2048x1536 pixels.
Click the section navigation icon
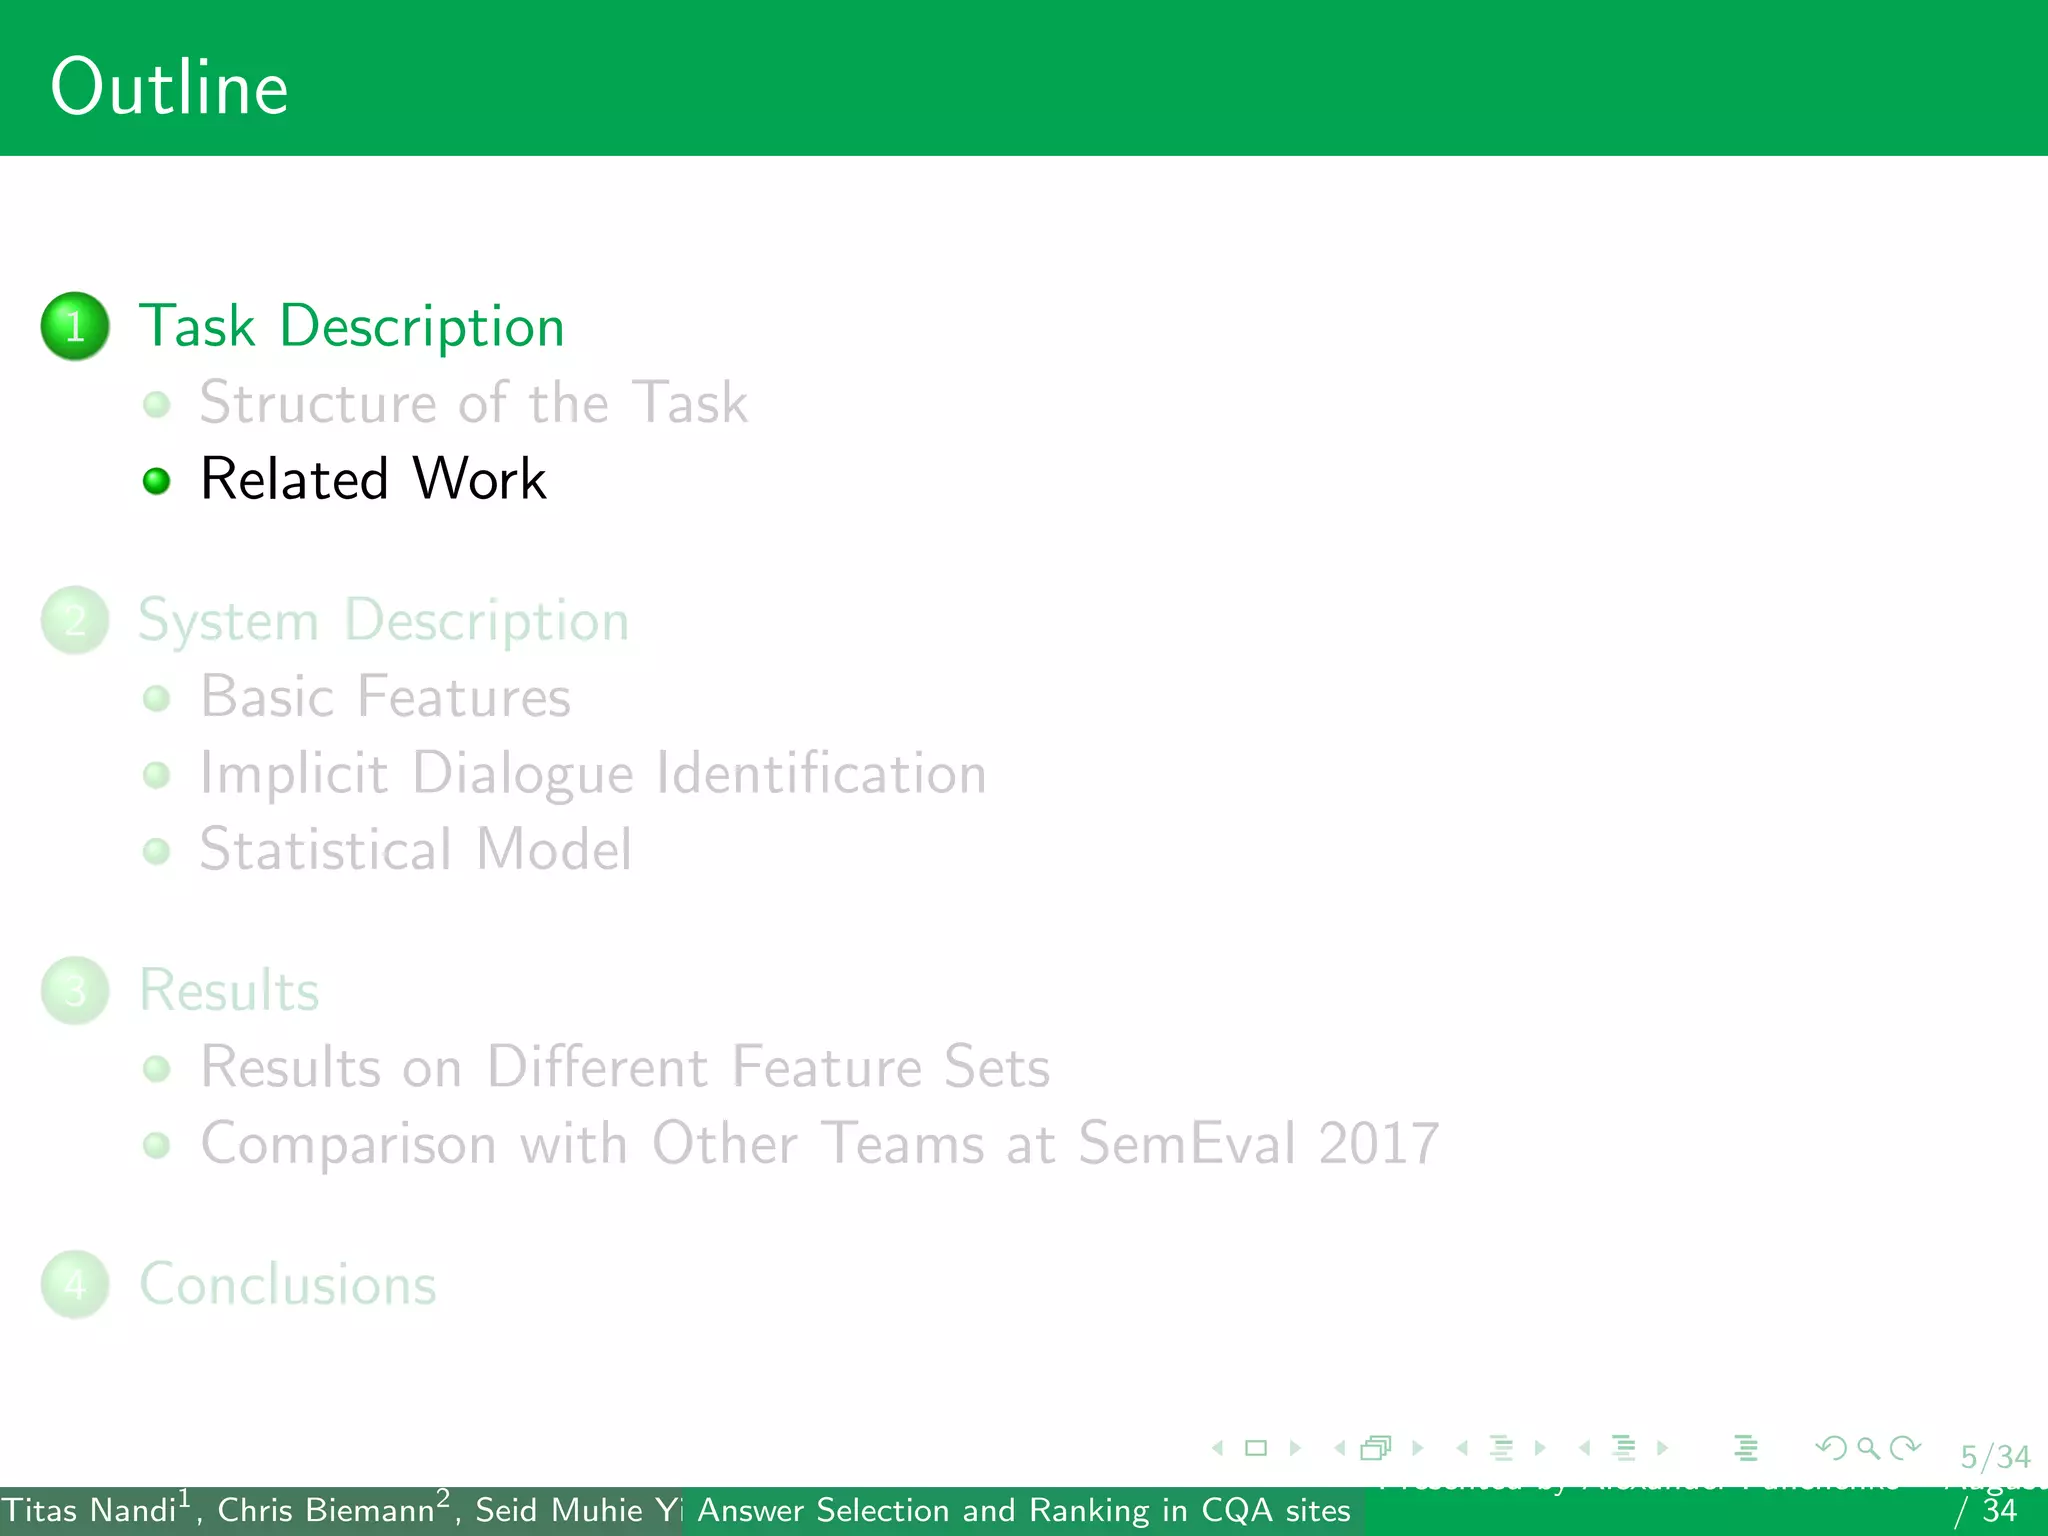(x=1624, y=1448)
